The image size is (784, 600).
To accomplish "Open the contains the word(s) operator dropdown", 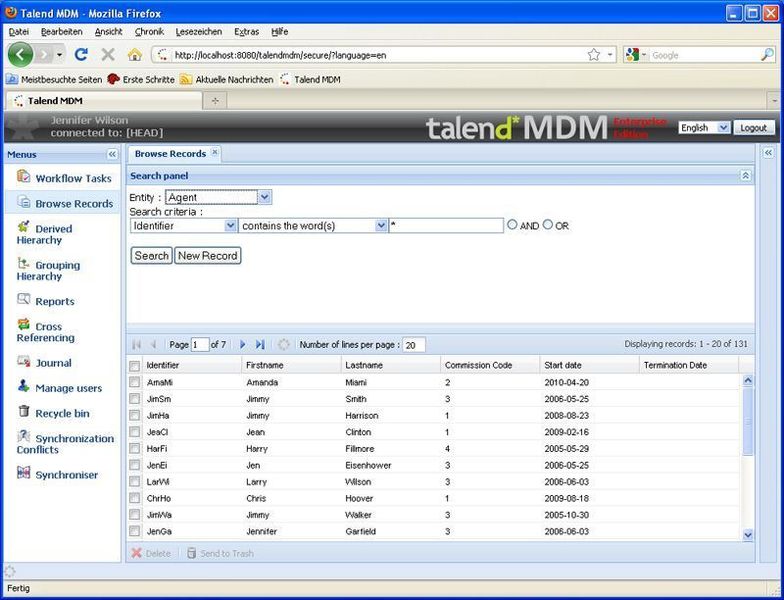I will (x=381, y=226).
